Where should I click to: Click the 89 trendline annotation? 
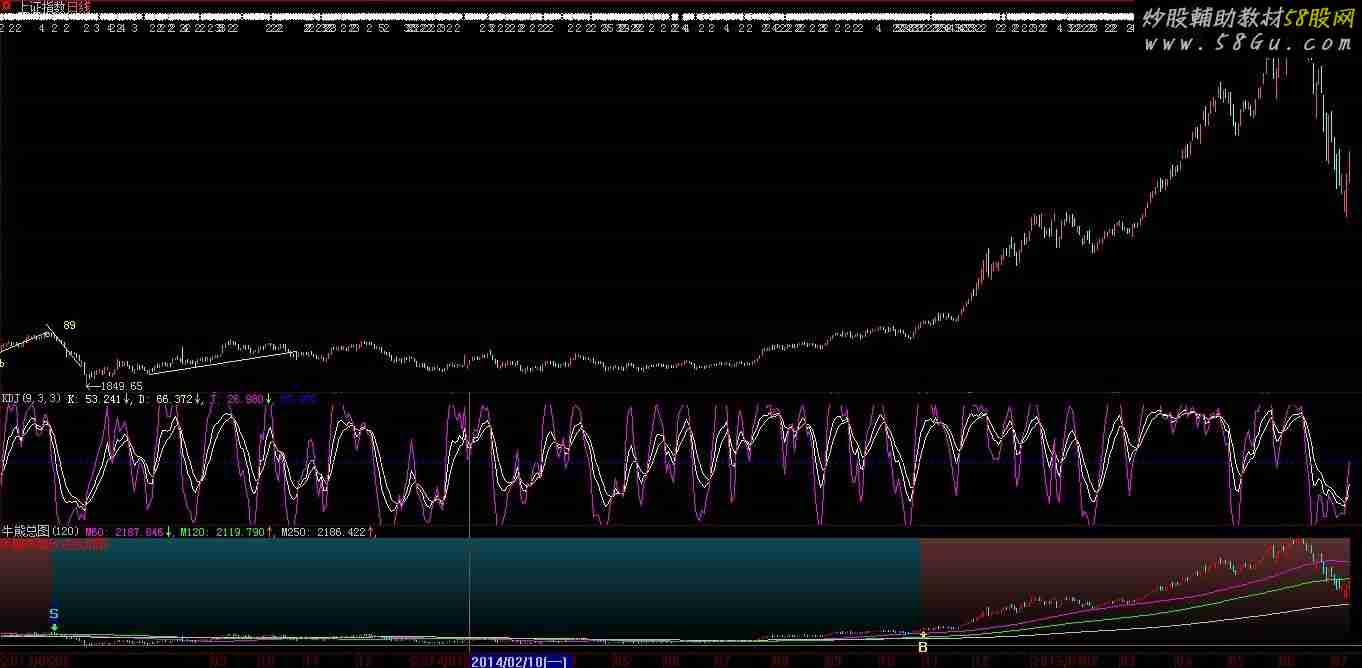pyautogui.click(x=69, y=326)
